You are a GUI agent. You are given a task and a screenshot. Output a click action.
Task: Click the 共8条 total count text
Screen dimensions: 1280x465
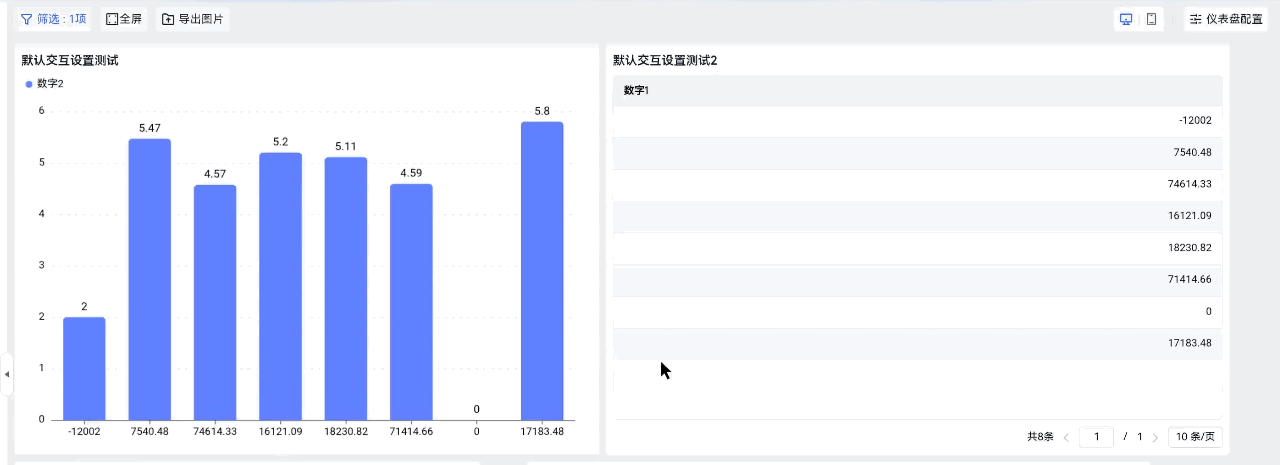(1040, 437)
